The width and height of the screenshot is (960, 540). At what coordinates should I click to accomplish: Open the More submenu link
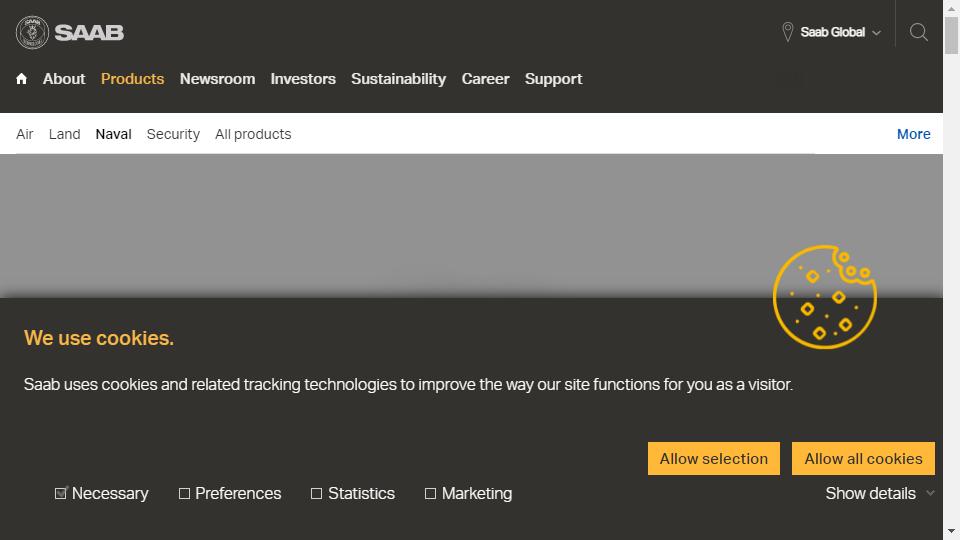click(x=913, y=134)
